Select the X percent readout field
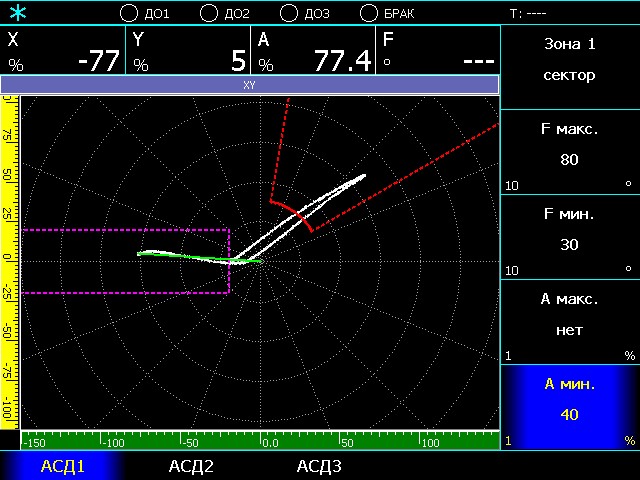The width and height of the screenshot is (640, 480). 63,51
